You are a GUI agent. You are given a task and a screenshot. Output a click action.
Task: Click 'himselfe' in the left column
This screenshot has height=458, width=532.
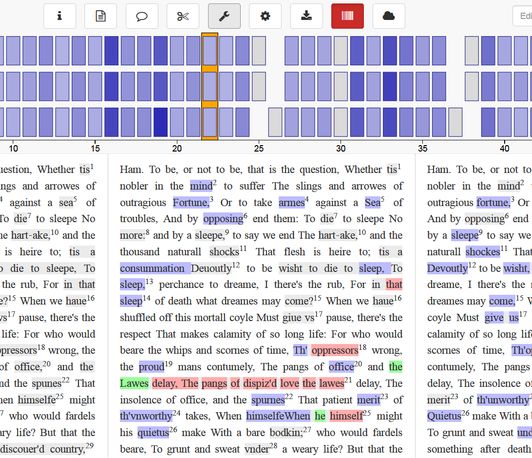click(x=37, y=400)
